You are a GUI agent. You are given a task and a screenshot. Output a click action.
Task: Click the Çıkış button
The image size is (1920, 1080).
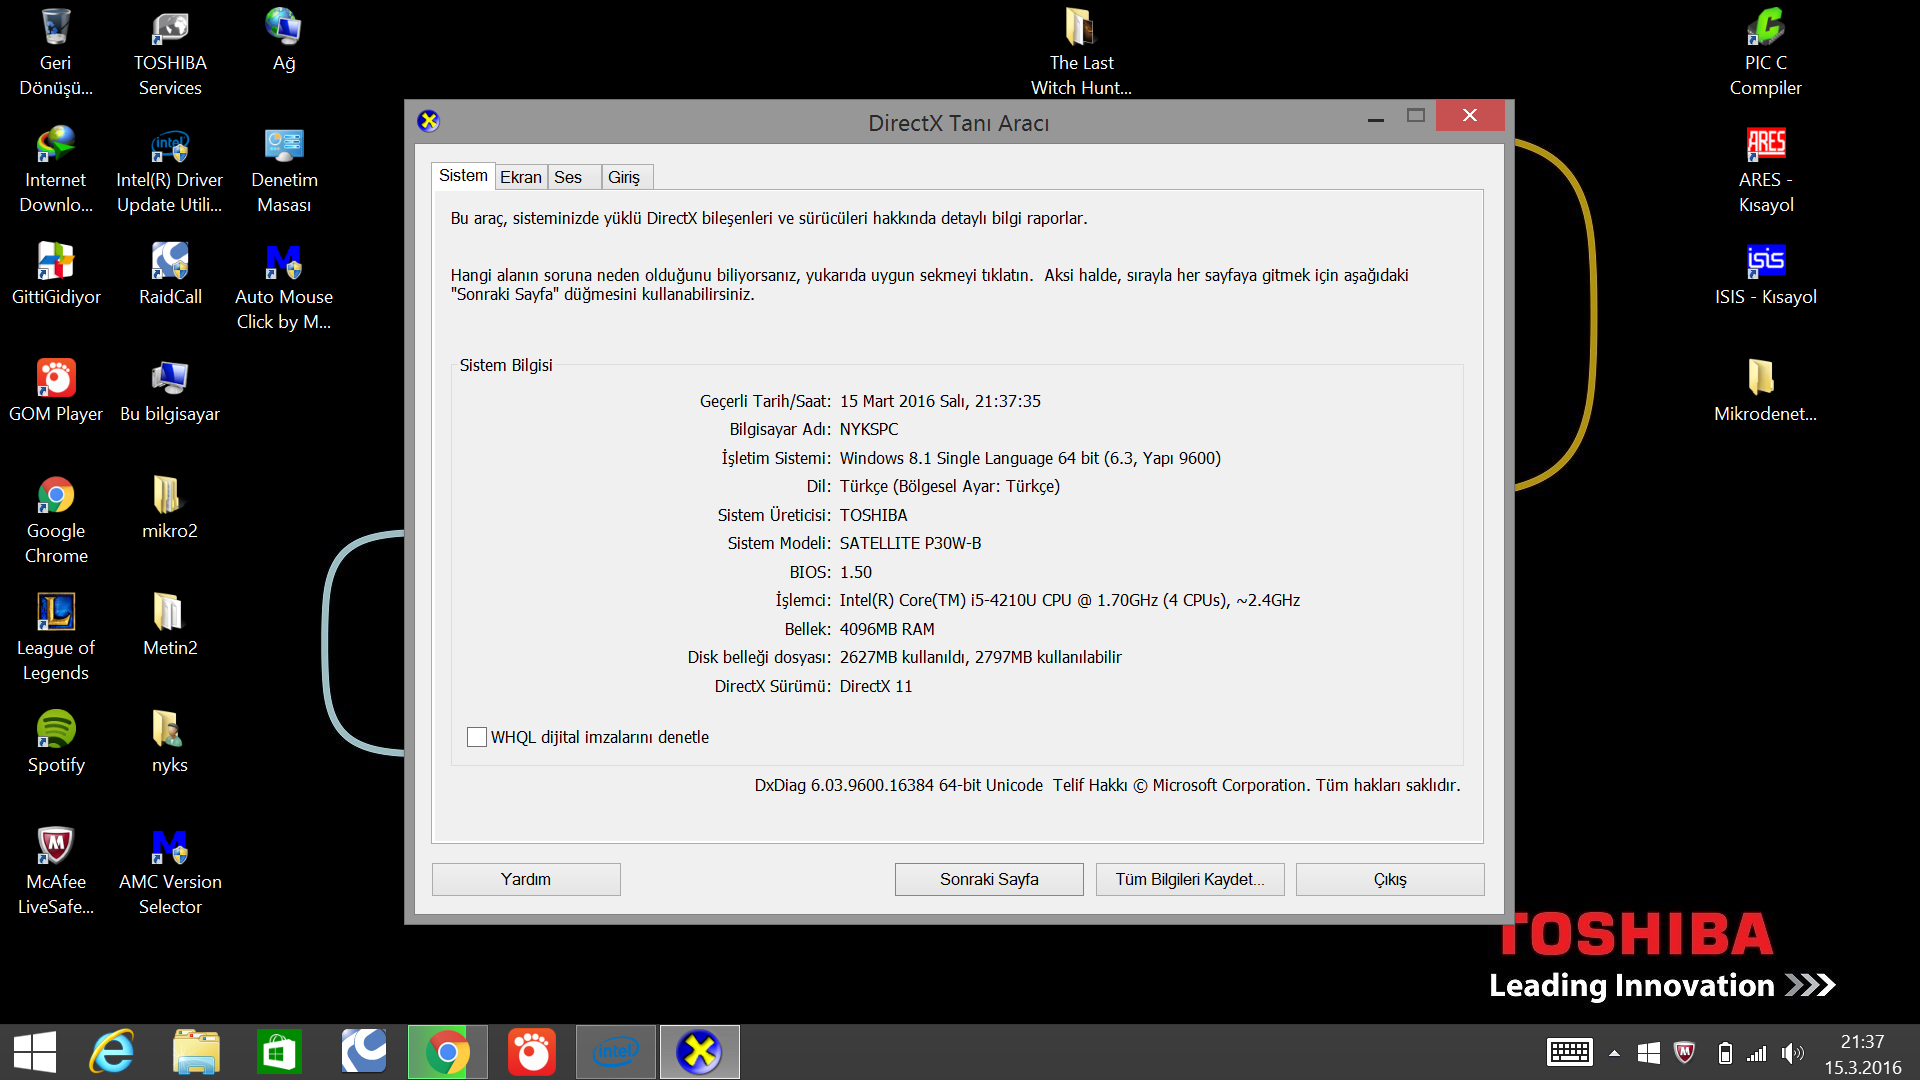pyautogui.click(x=1390, y=879)
